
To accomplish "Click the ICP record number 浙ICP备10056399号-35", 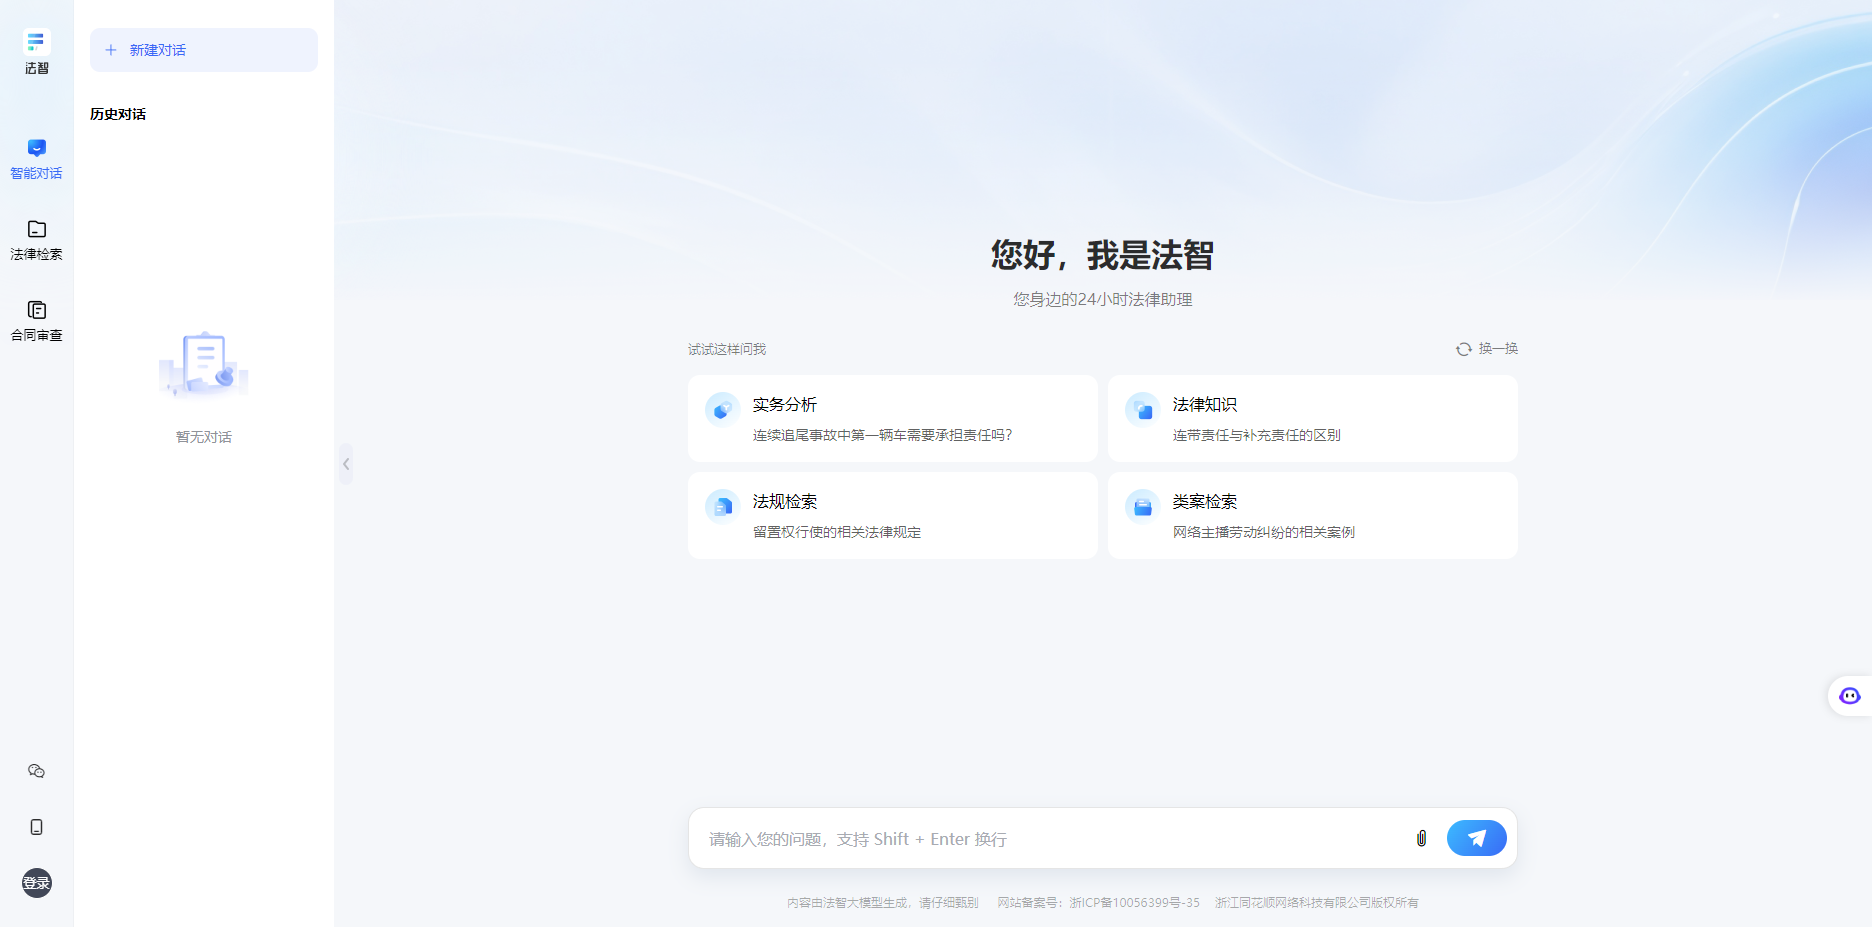I will point(1134,903).
